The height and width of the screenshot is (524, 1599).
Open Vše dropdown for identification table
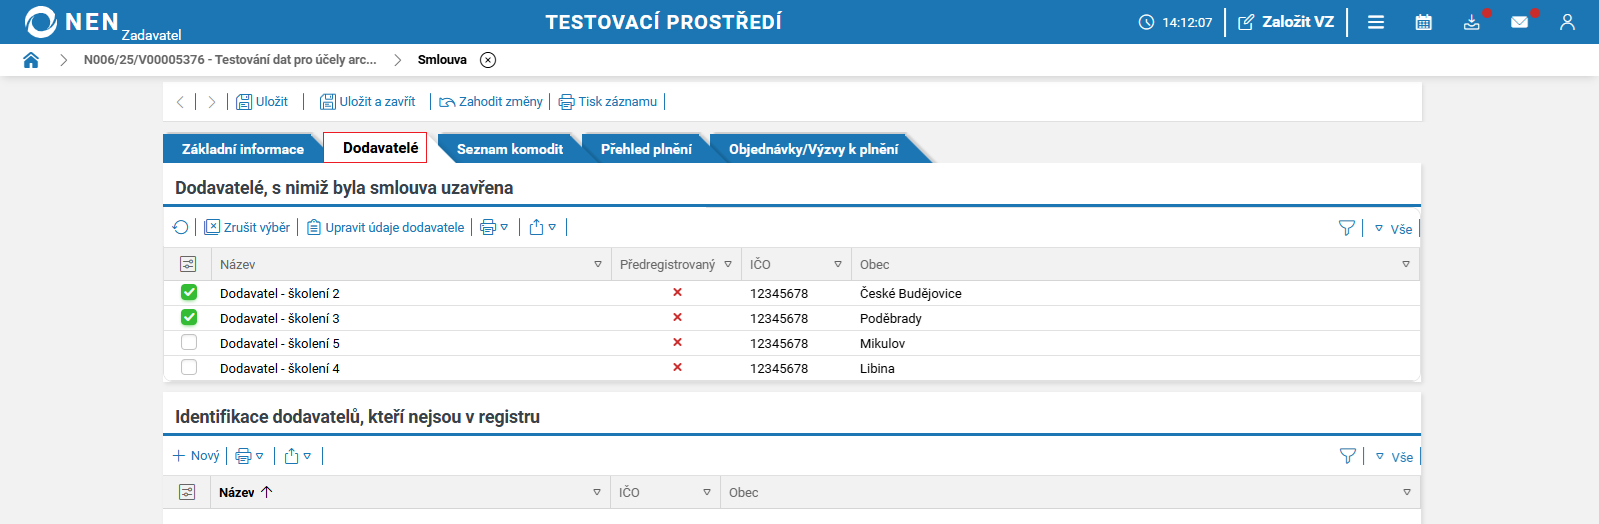[x=1394, y=457]
